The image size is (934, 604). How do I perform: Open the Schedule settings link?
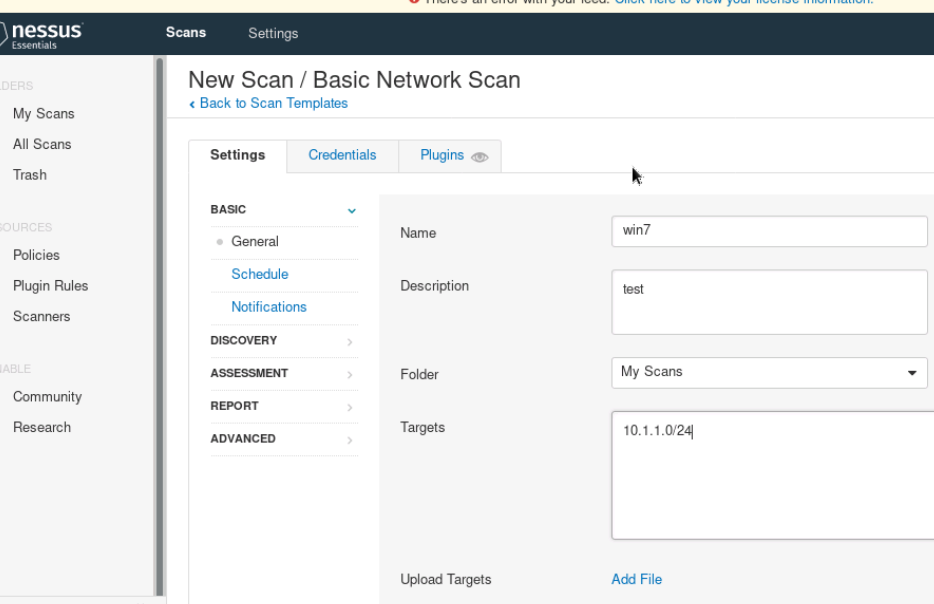coord(260,274)
